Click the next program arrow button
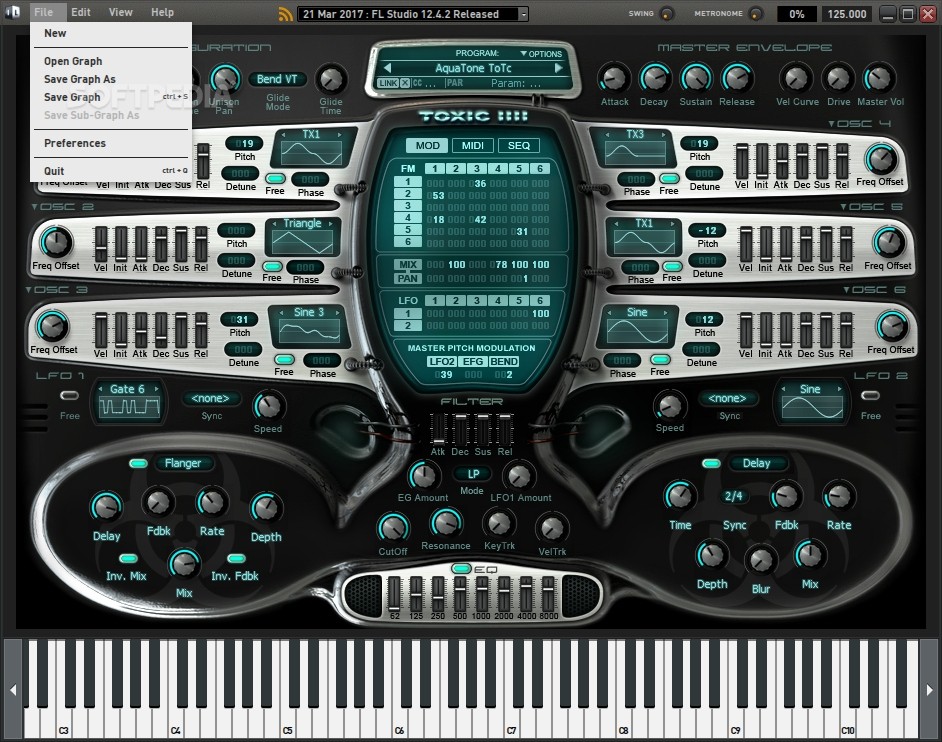This screenshot has width=942, height=742. 559,68
